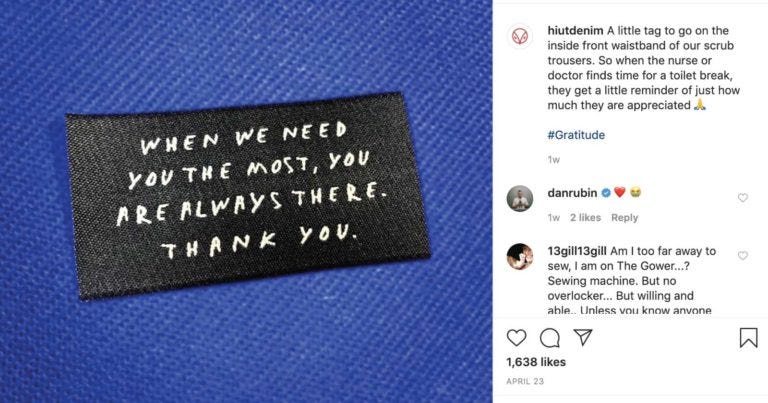Image resolution: width=768 pixels, height=403 pixels.
Task: Open the 1w caption timestamp
Action: [x=553, y=160]
